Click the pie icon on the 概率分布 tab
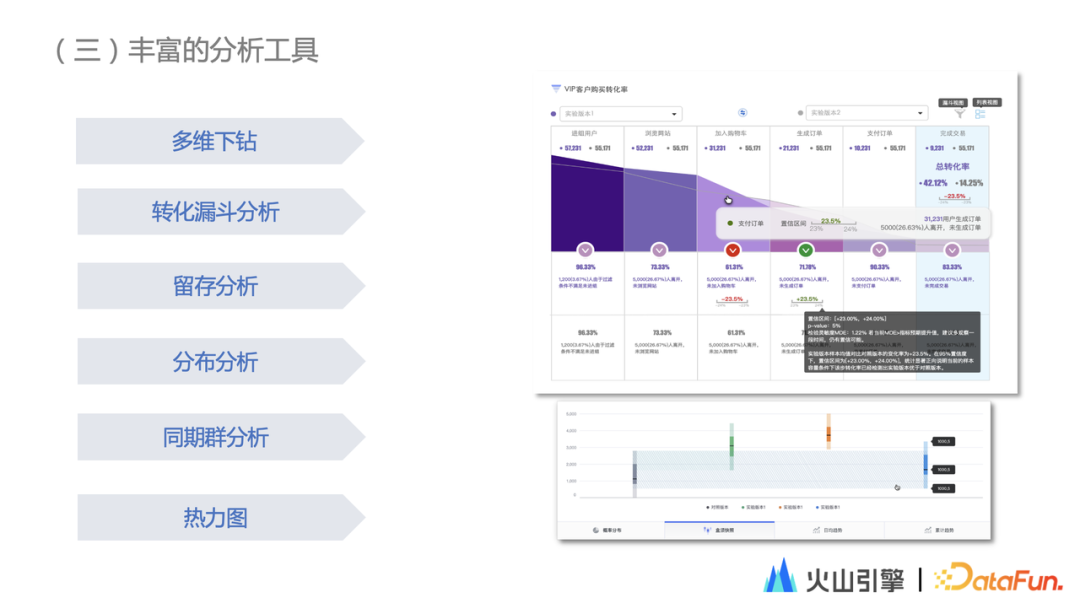This screenshot has height=603, width=1080. (596, 530)
